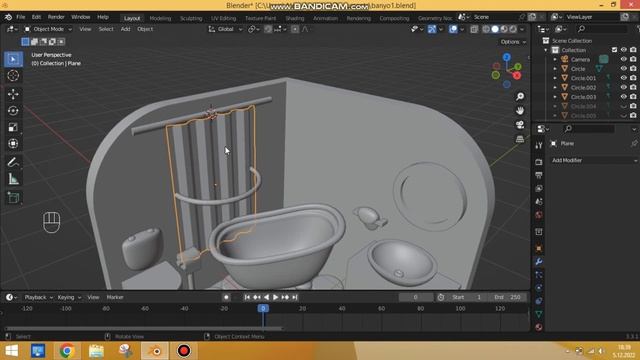This screenshot has height=360, width=640.
Task: Select the Select Box tool
Action: tap(13, 60)
